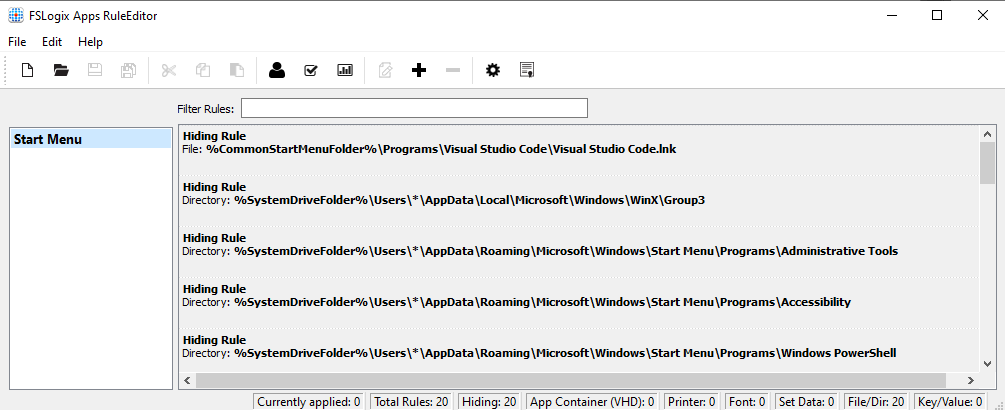Viewport: 1005px width, 410px height.
Task: Close the FSLogix Apps RuleEditor window
Action: pyautogui.click(x=983, y=15)
